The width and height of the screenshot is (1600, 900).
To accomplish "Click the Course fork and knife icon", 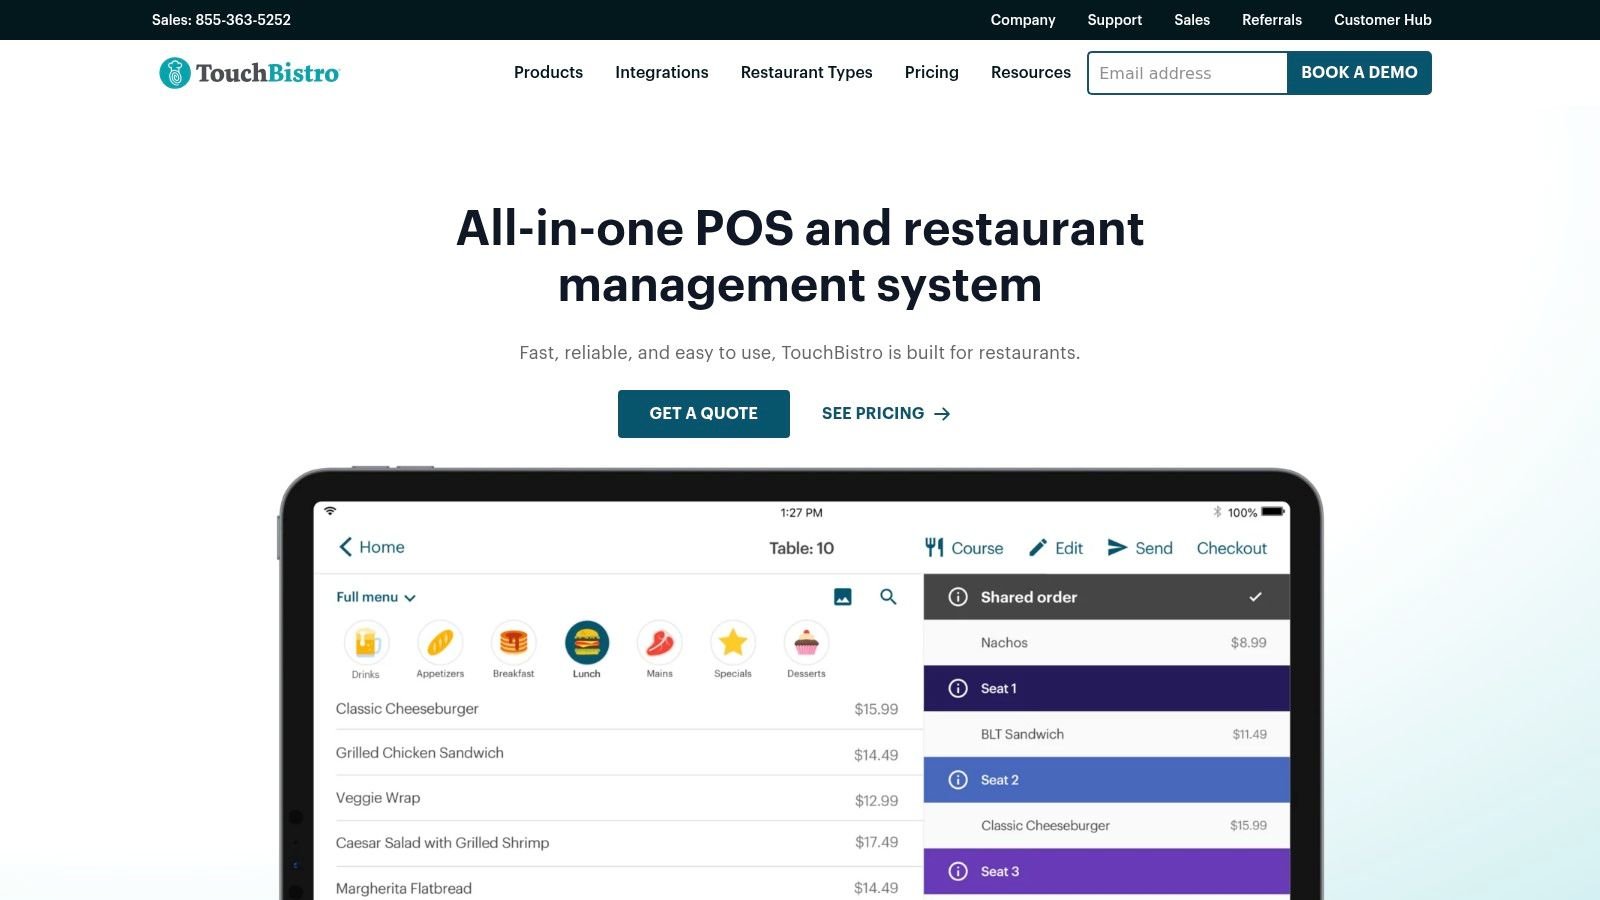I will pyautogui.click(x=934, y=547).
